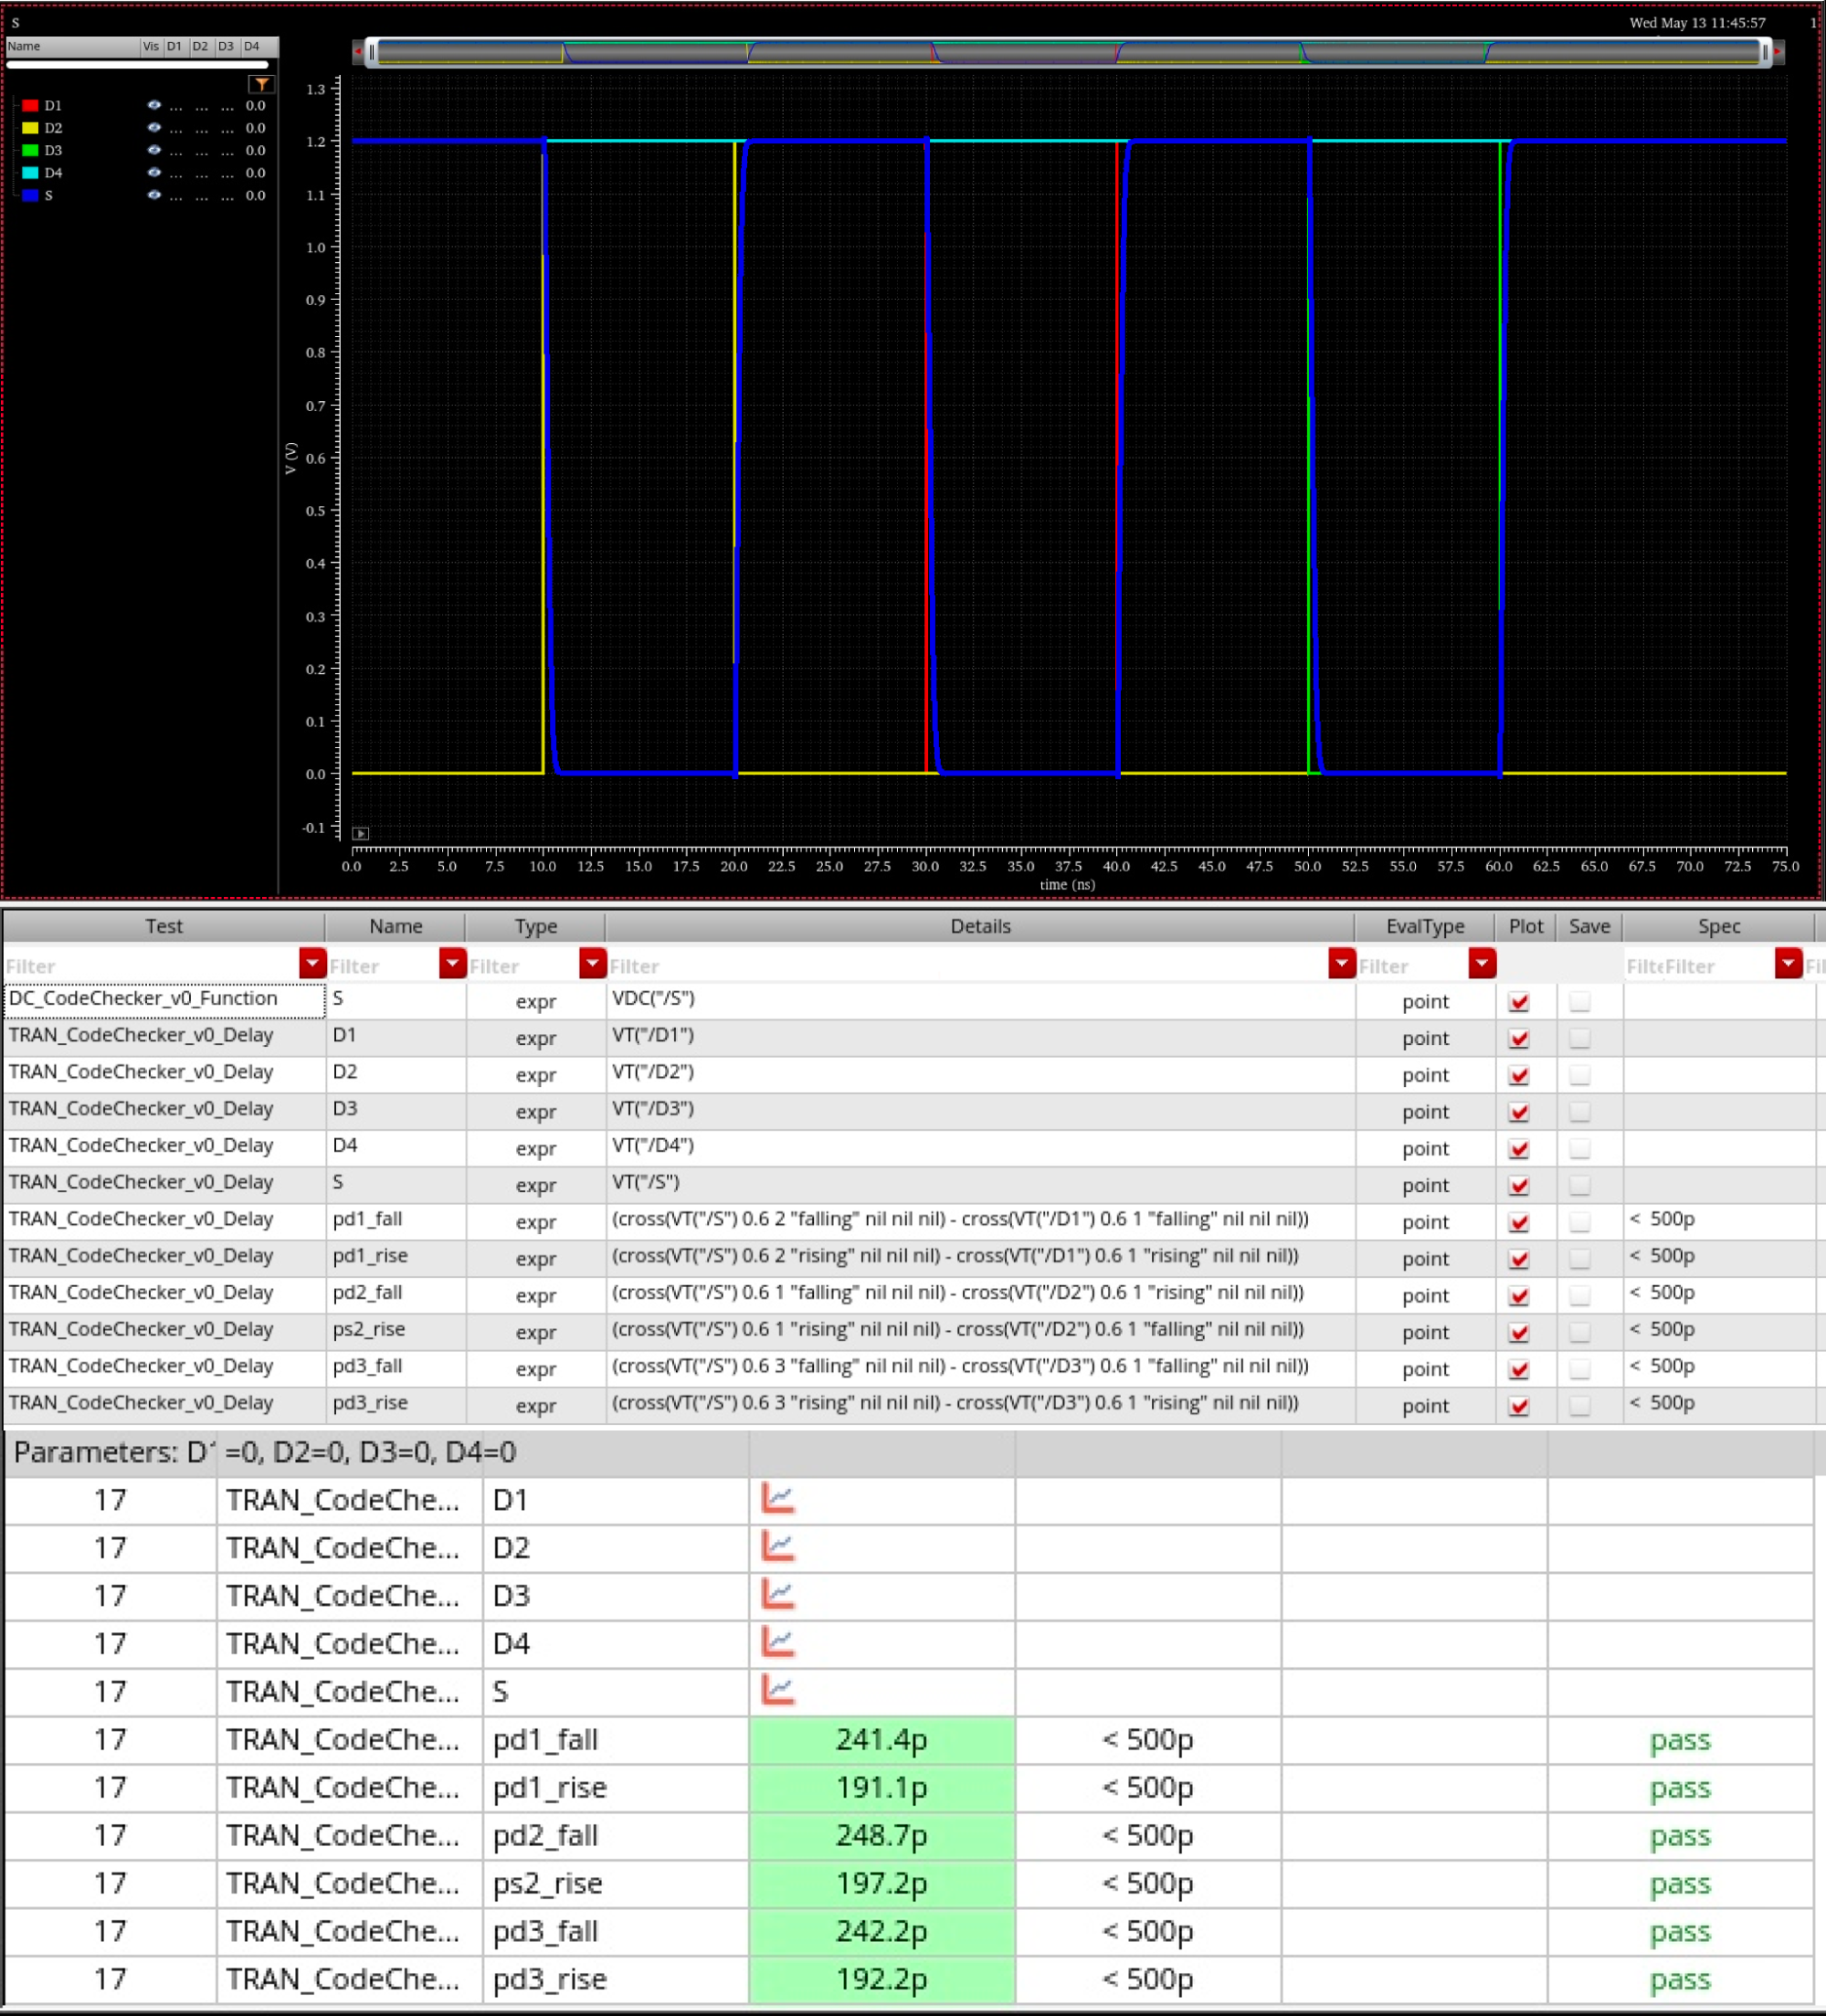Sort by the Details column header
1826x2016 pixels.
980,926
